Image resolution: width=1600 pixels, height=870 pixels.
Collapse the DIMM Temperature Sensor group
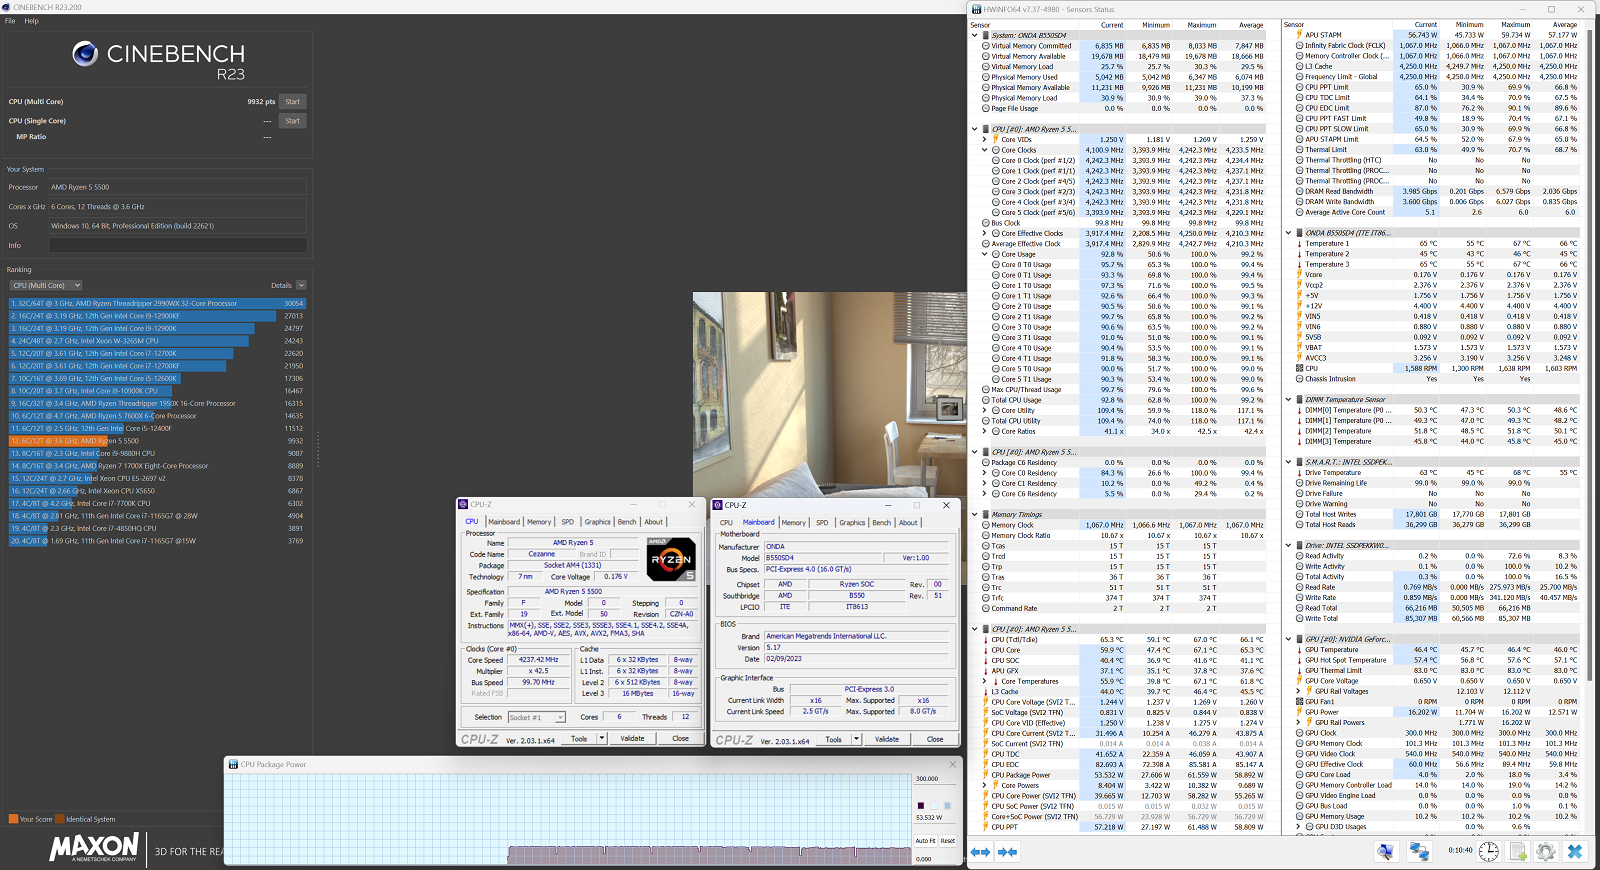[1289, 400]
